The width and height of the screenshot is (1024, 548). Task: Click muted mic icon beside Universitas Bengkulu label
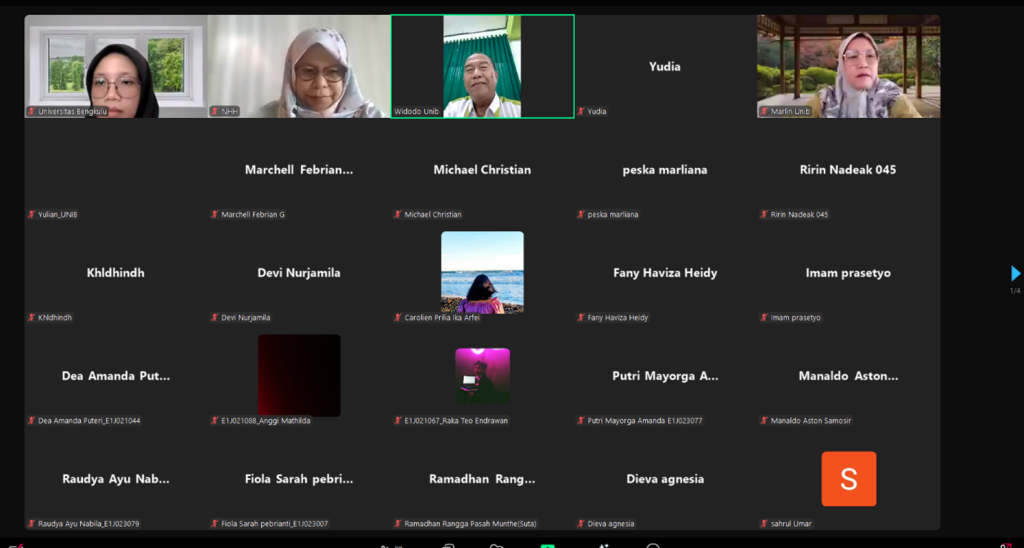click(31, 112)
